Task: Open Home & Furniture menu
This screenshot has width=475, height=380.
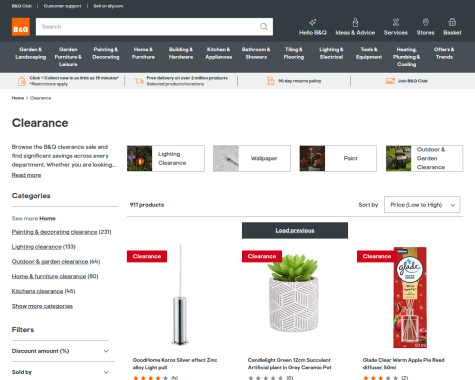Action: [x=143, y=53]
